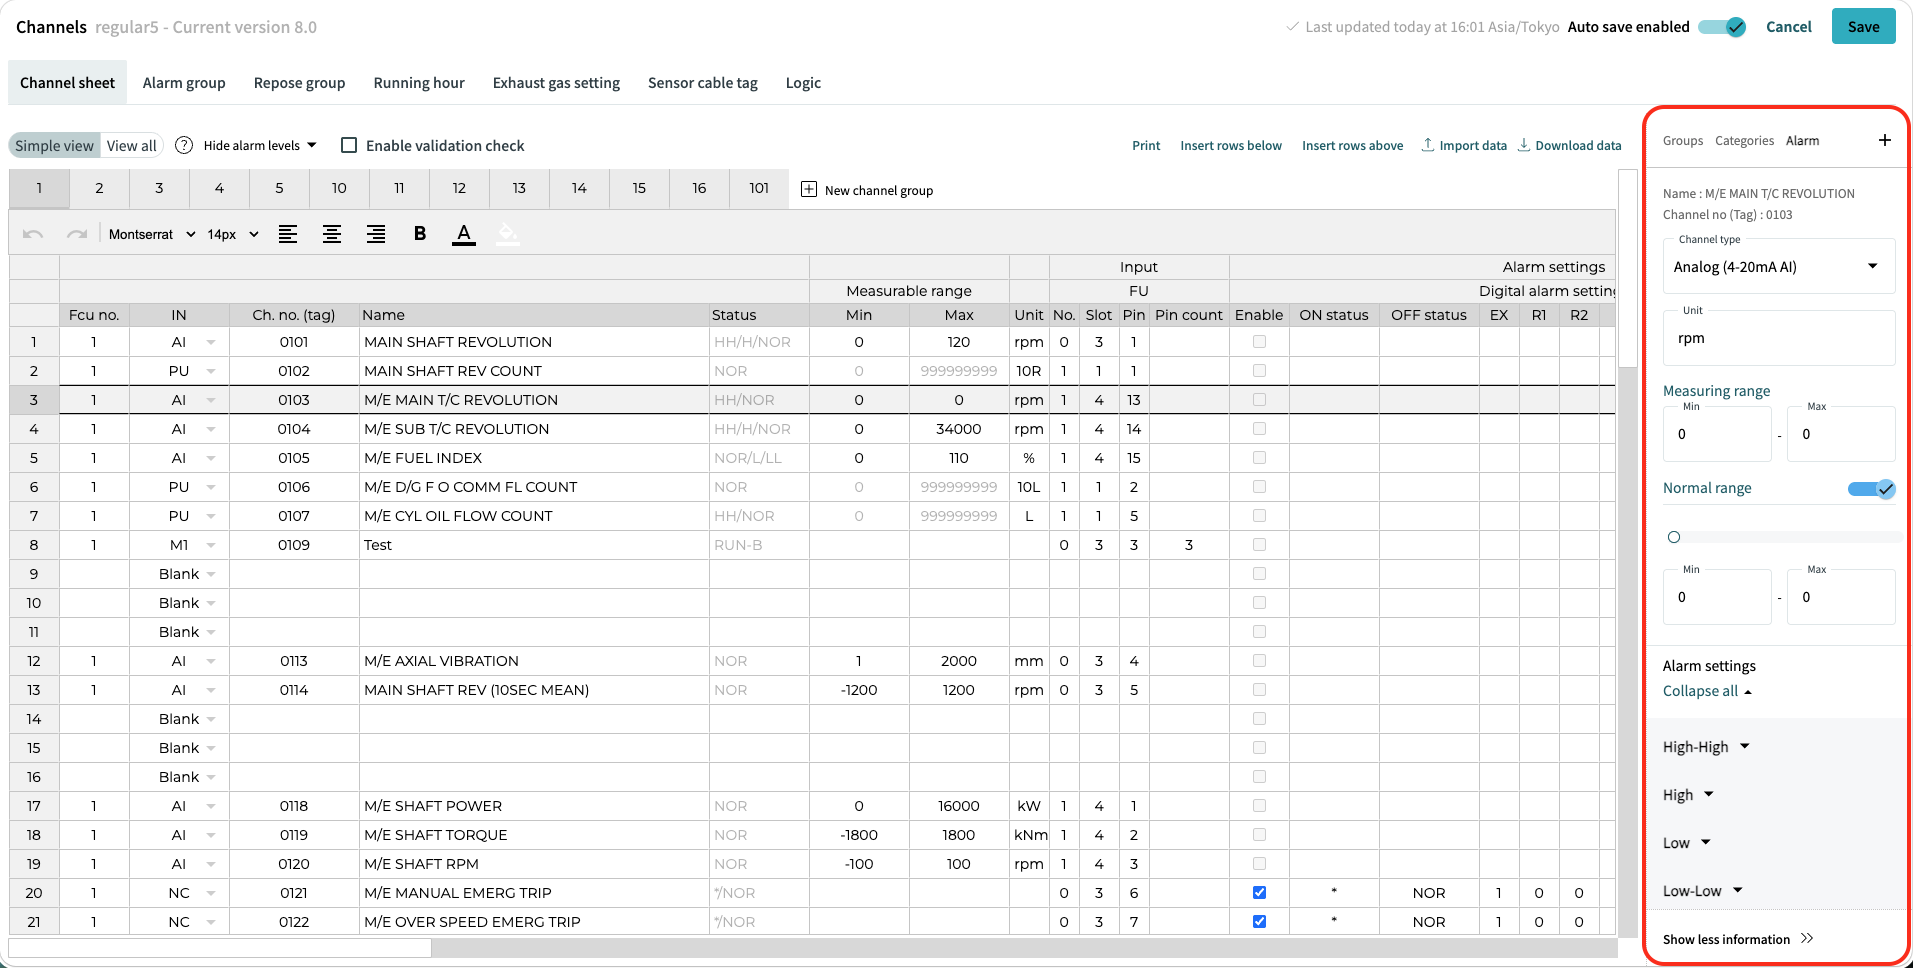The width and height of the screenshot is (1913, 968).
Task: Open the Exhaust gas setting tab
Action: point(556,83)
